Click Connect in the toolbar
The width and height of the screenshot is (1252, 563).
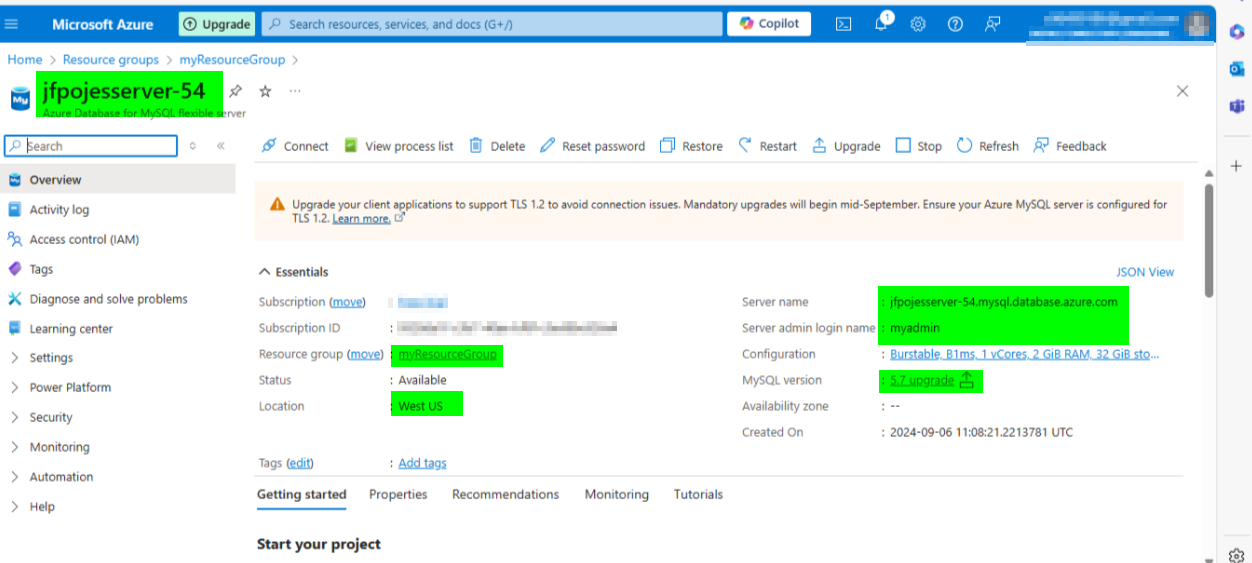(295, 146)
